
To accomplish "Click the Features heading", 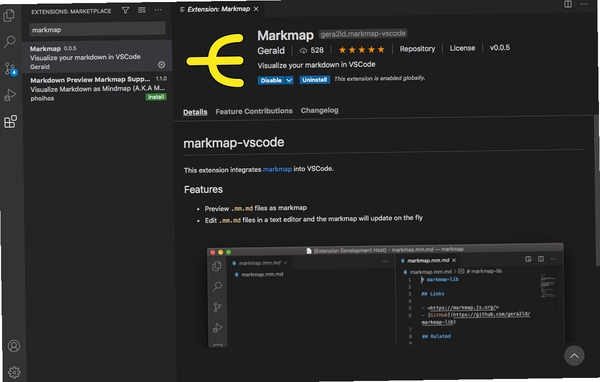I will [203, 189].
